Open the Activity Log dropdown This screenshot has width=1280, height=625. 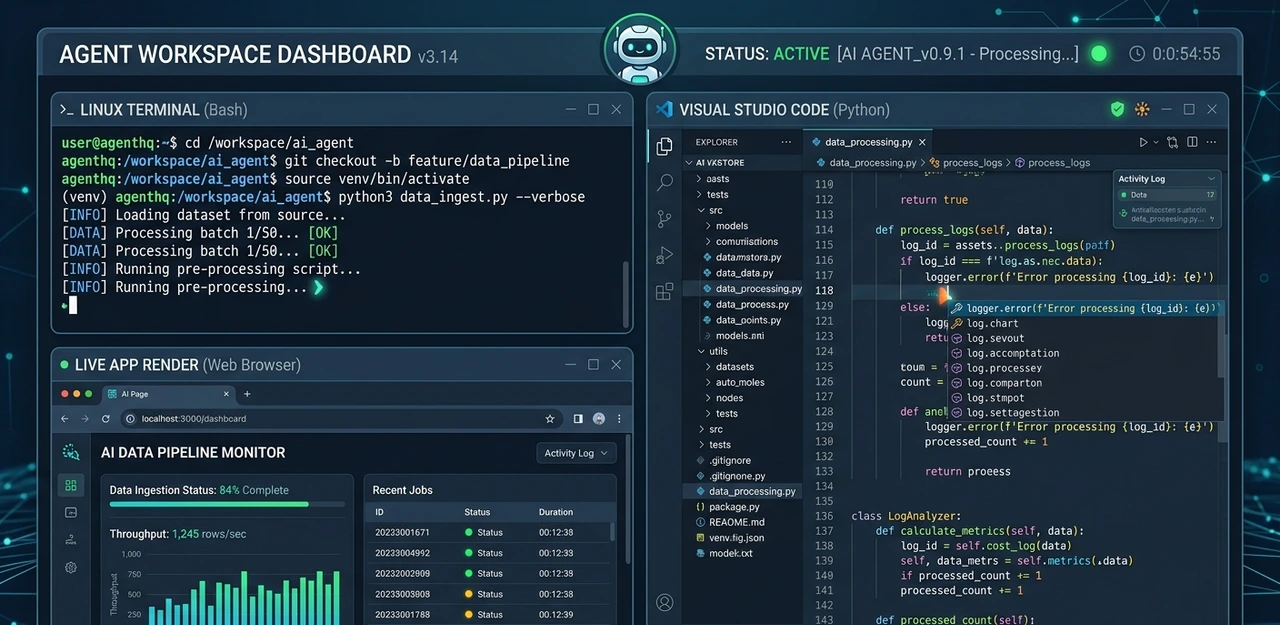[576, 453]
